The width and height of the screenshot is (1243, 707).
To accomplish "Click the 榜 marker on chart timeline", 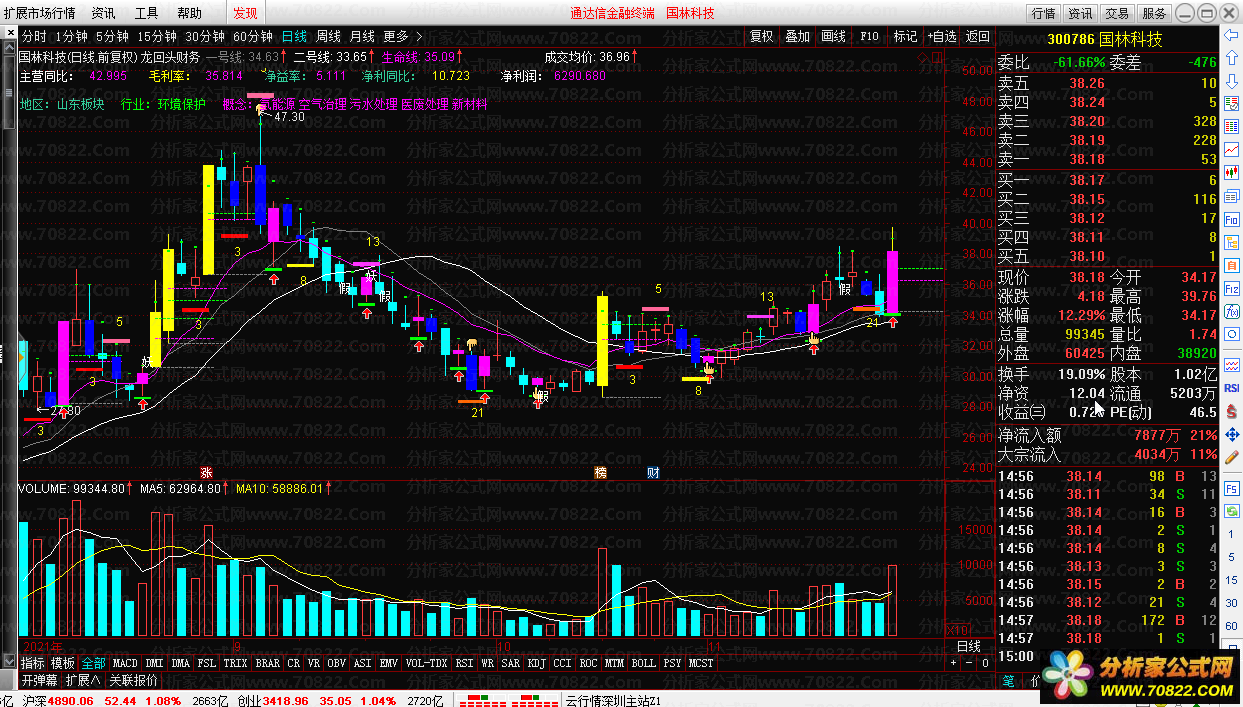I will tap(600, 473).
